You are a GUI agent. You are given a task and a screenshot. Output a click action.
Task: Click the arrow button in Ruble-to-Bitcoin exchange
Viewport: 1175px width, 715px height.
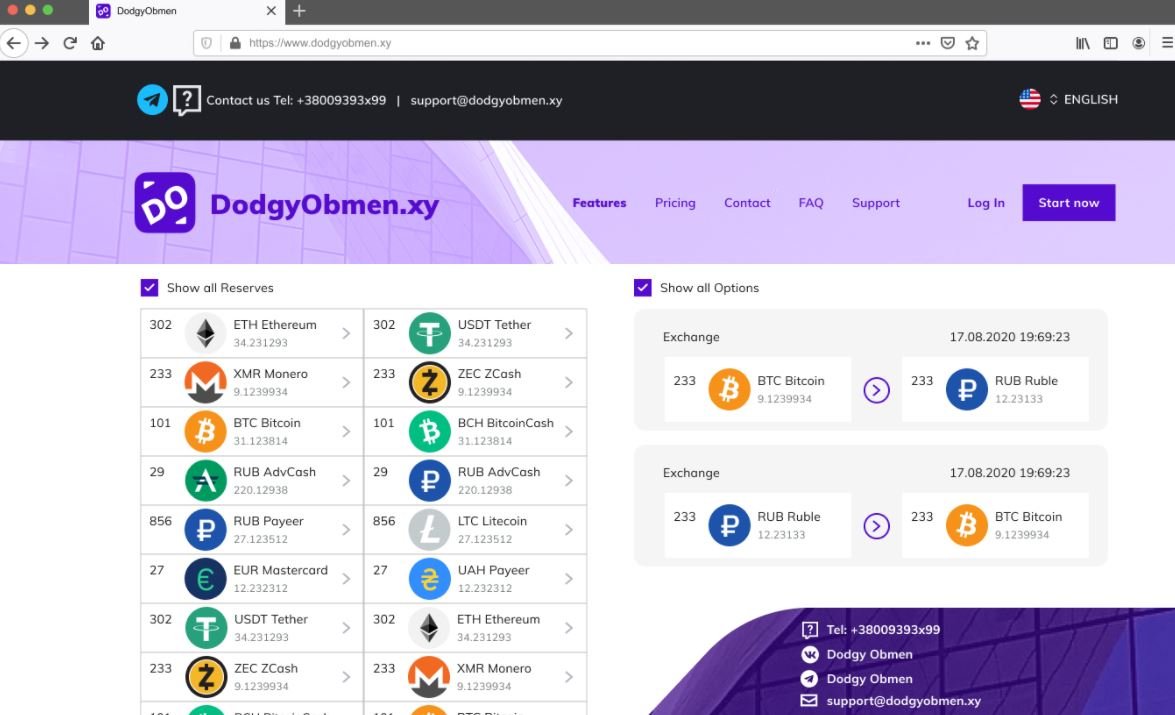876,526
